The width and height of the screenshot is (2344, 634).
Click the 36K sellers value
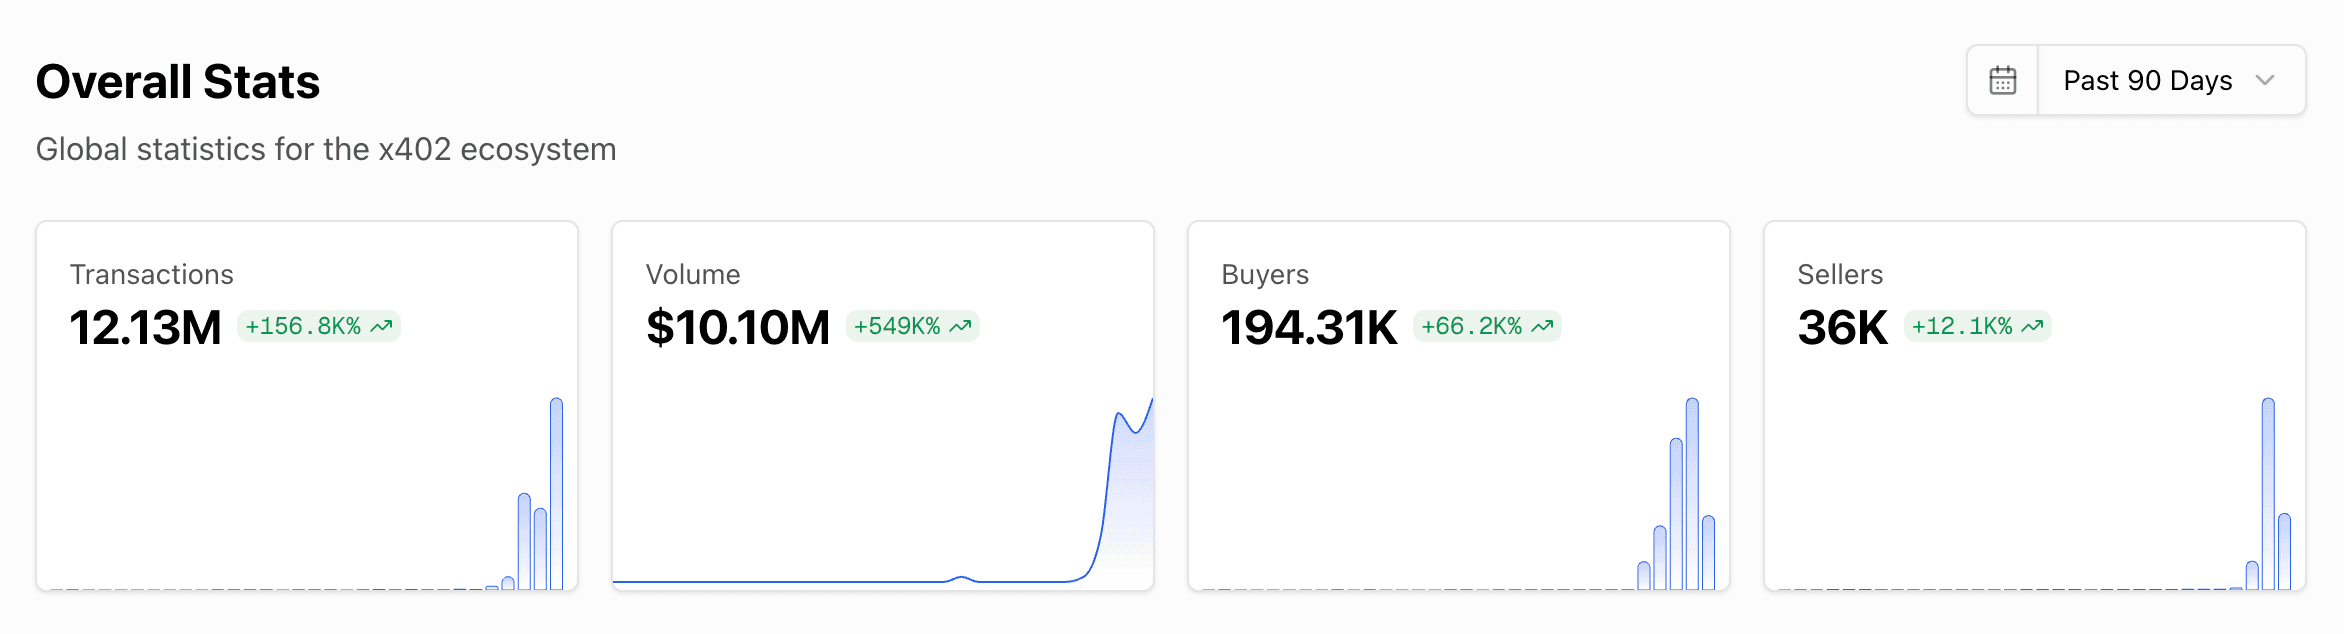click(1842, 327)
